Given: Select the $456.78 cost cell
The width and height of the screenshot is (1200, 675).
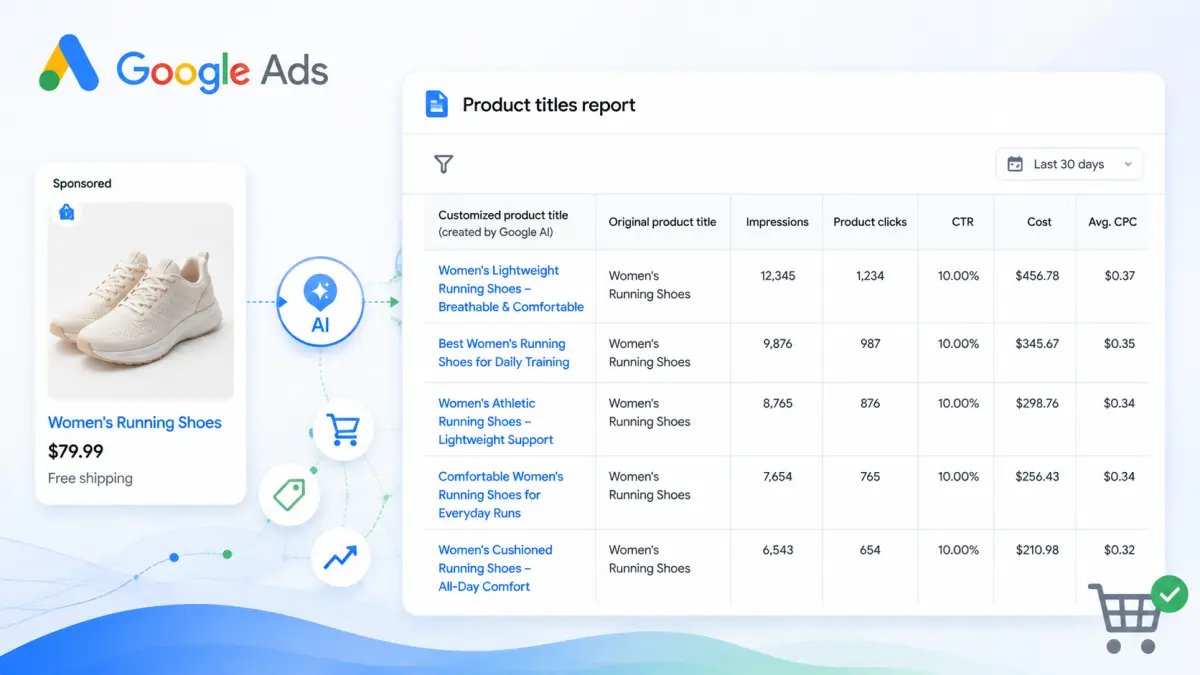Looking at the screenshot, I should tap(1037, 275).
